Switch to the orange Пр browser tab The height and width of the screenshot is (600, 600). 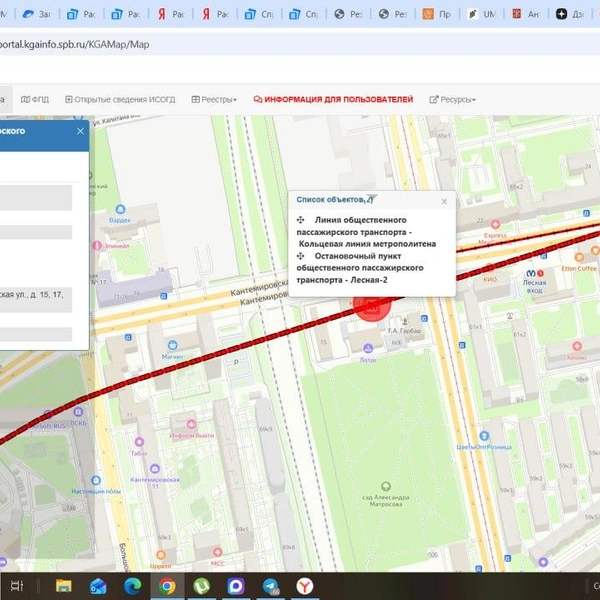click(x=437, y=14)
